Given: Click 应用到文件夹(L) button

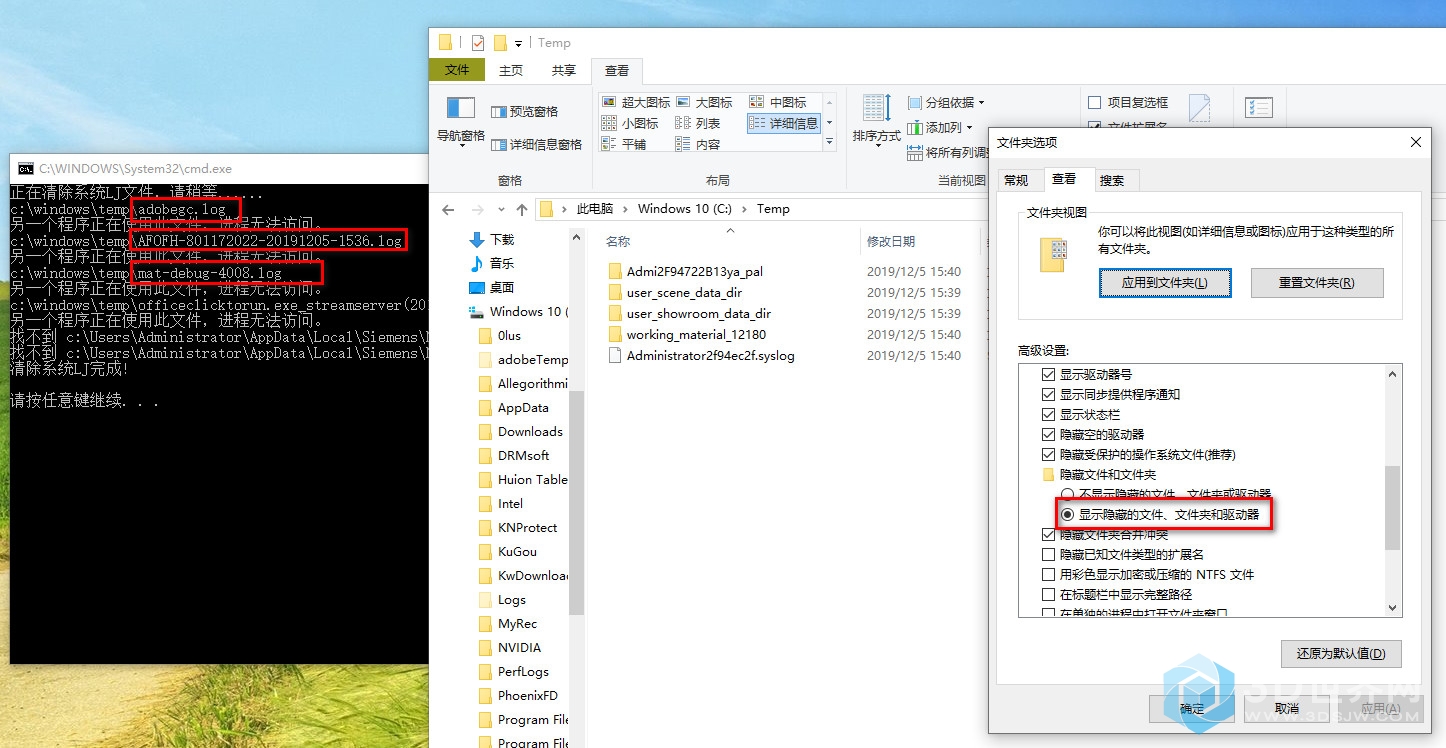Looking at the screenshot, I should [1164, 283].
